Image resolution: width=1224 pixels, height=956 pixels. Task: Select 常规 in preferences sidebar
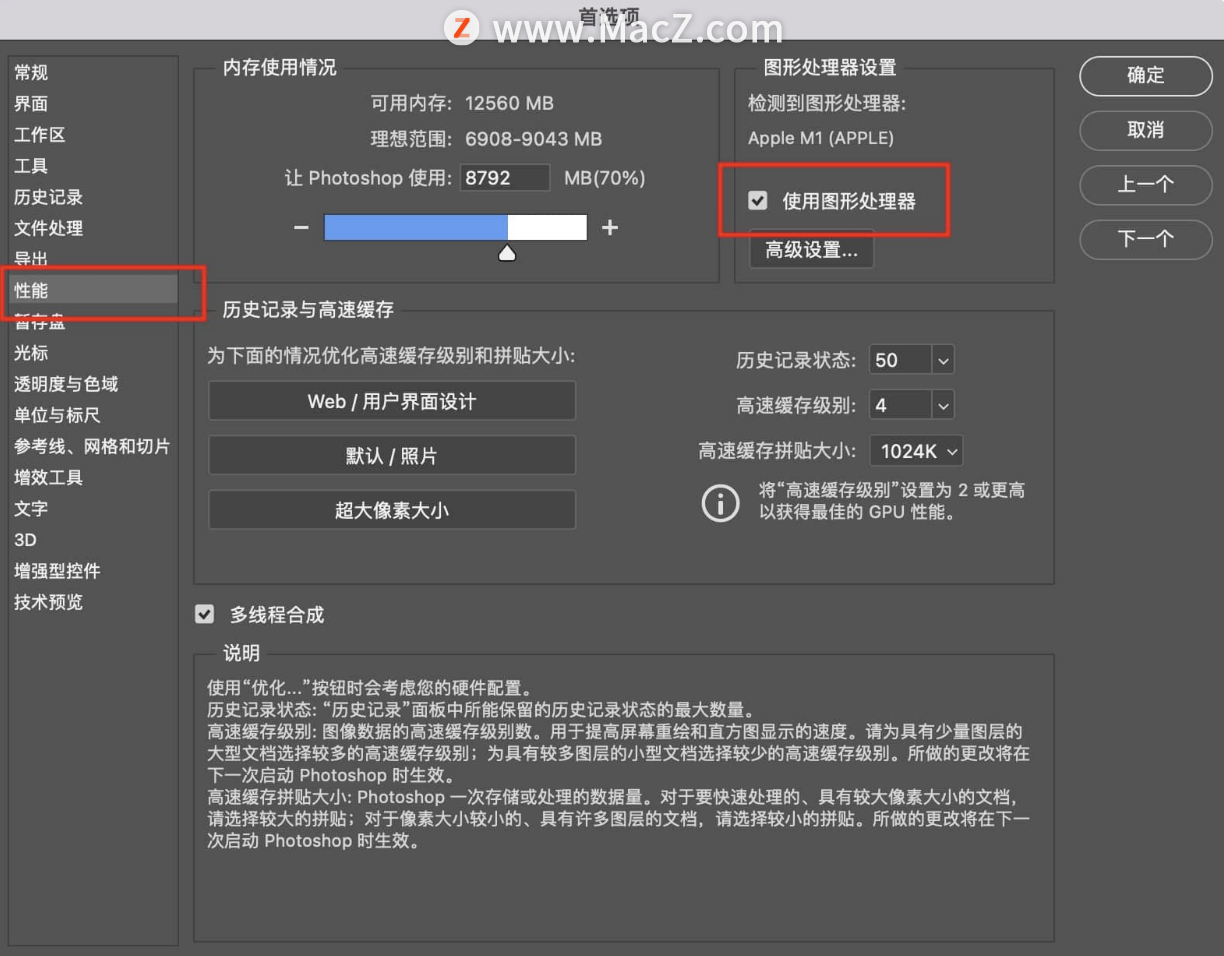(31, 72)
